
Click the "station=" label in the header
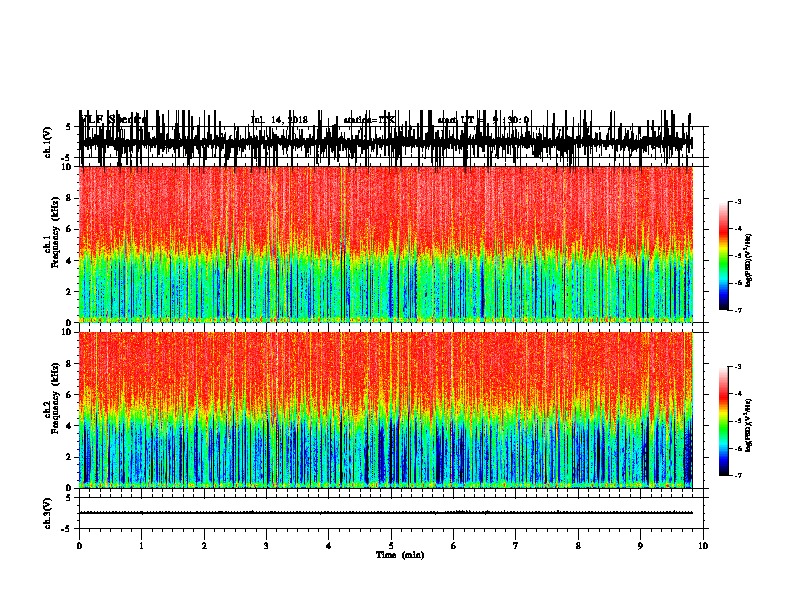(361, 120)
